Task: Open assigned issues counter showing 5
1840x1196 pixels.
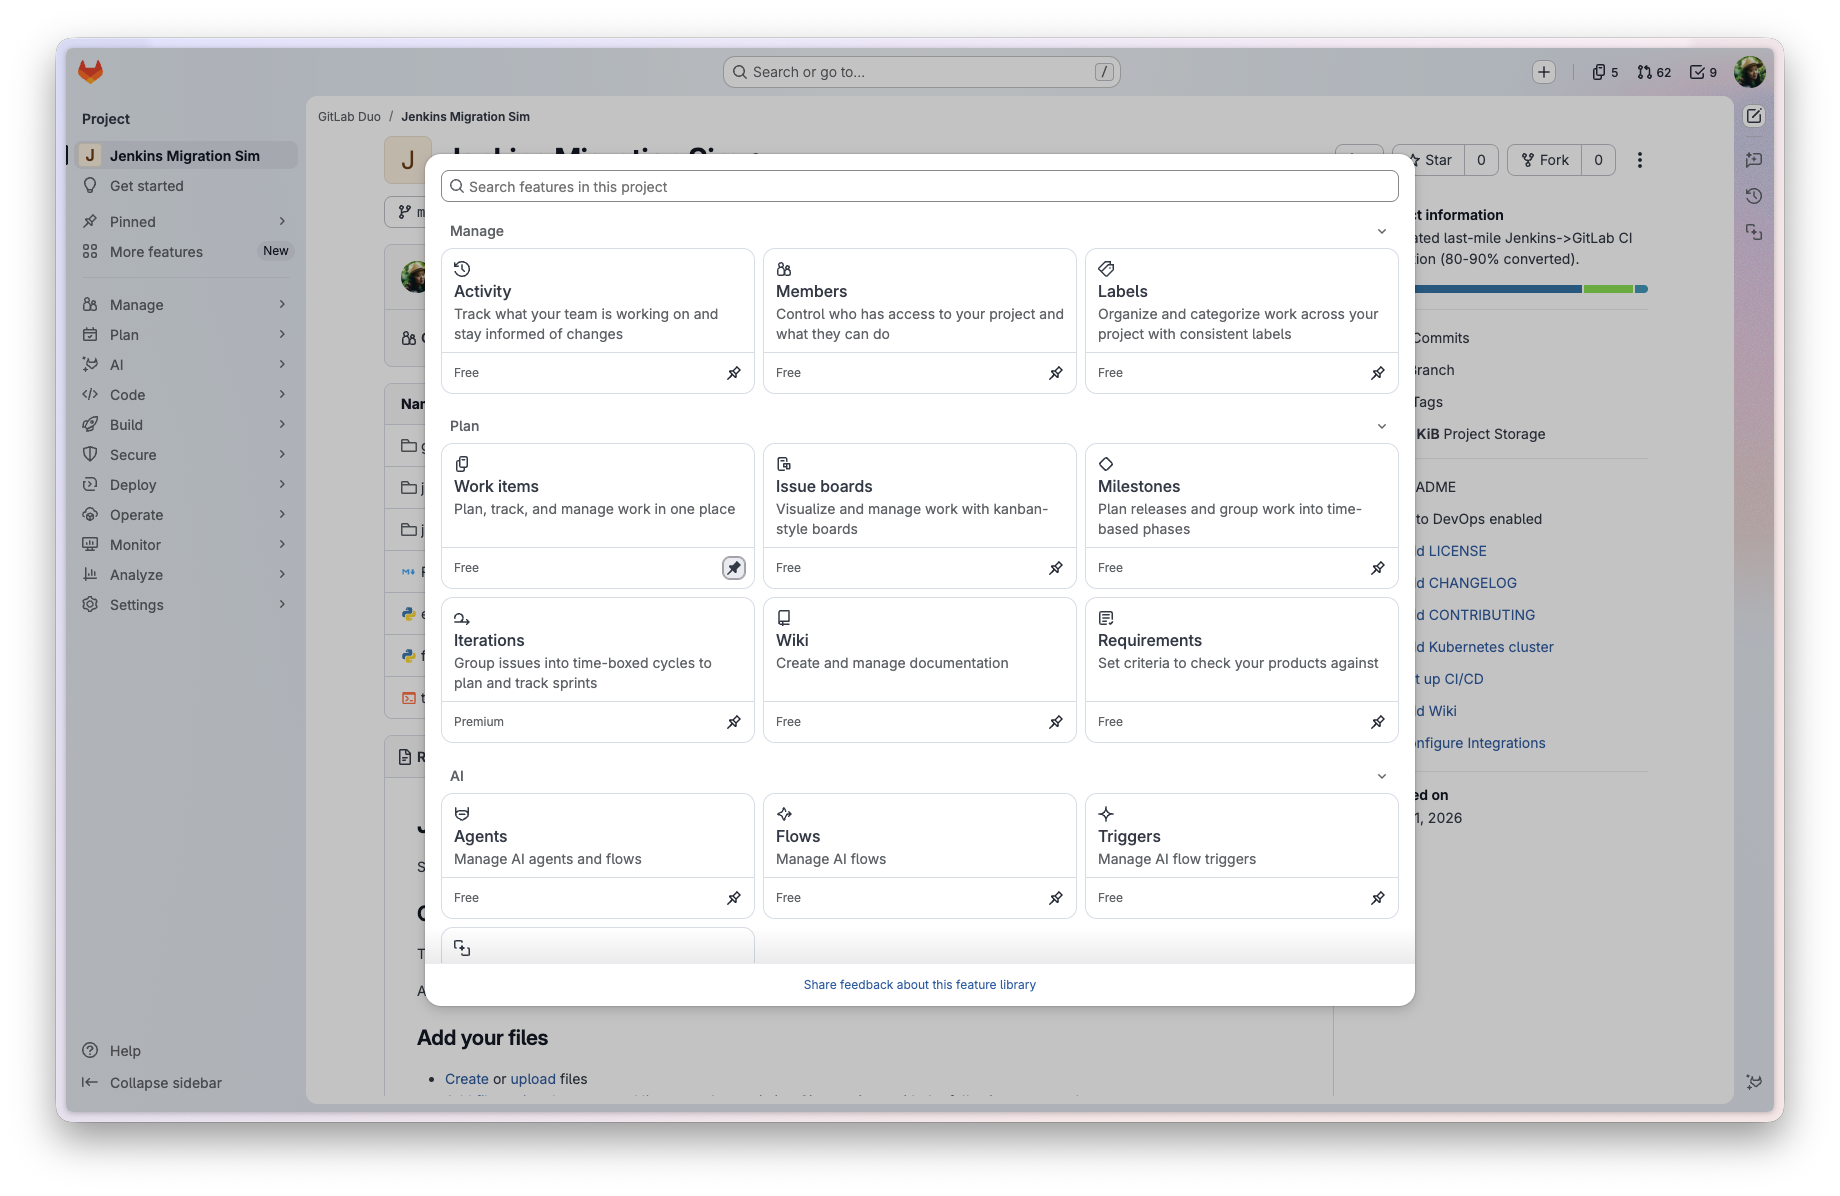Action: coord(1605,72)
